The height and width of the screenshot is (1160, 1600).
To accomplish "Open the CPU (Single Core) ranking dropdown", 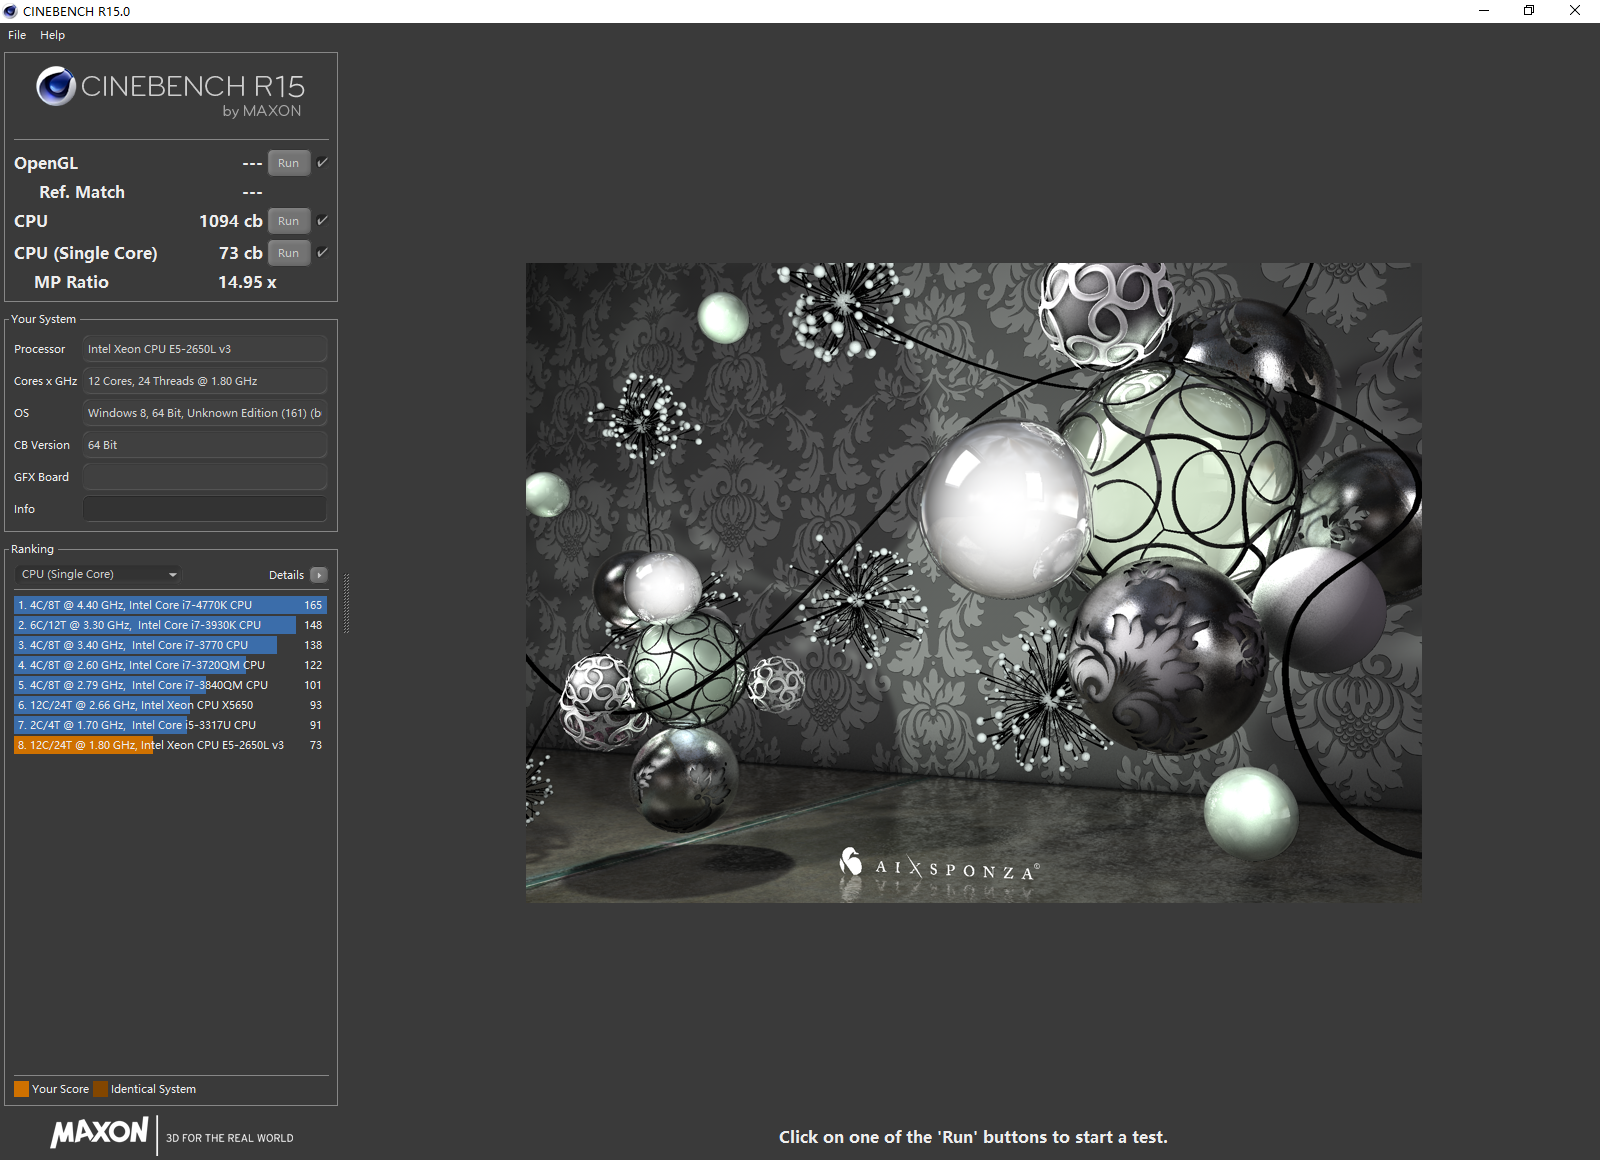I will click(98, 574).
